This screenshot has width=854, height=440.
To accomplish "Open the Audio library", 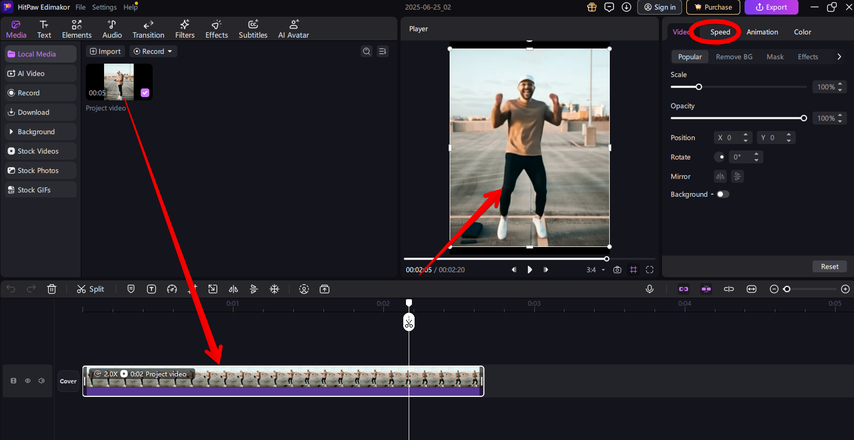I will click(x=112, y=29).
